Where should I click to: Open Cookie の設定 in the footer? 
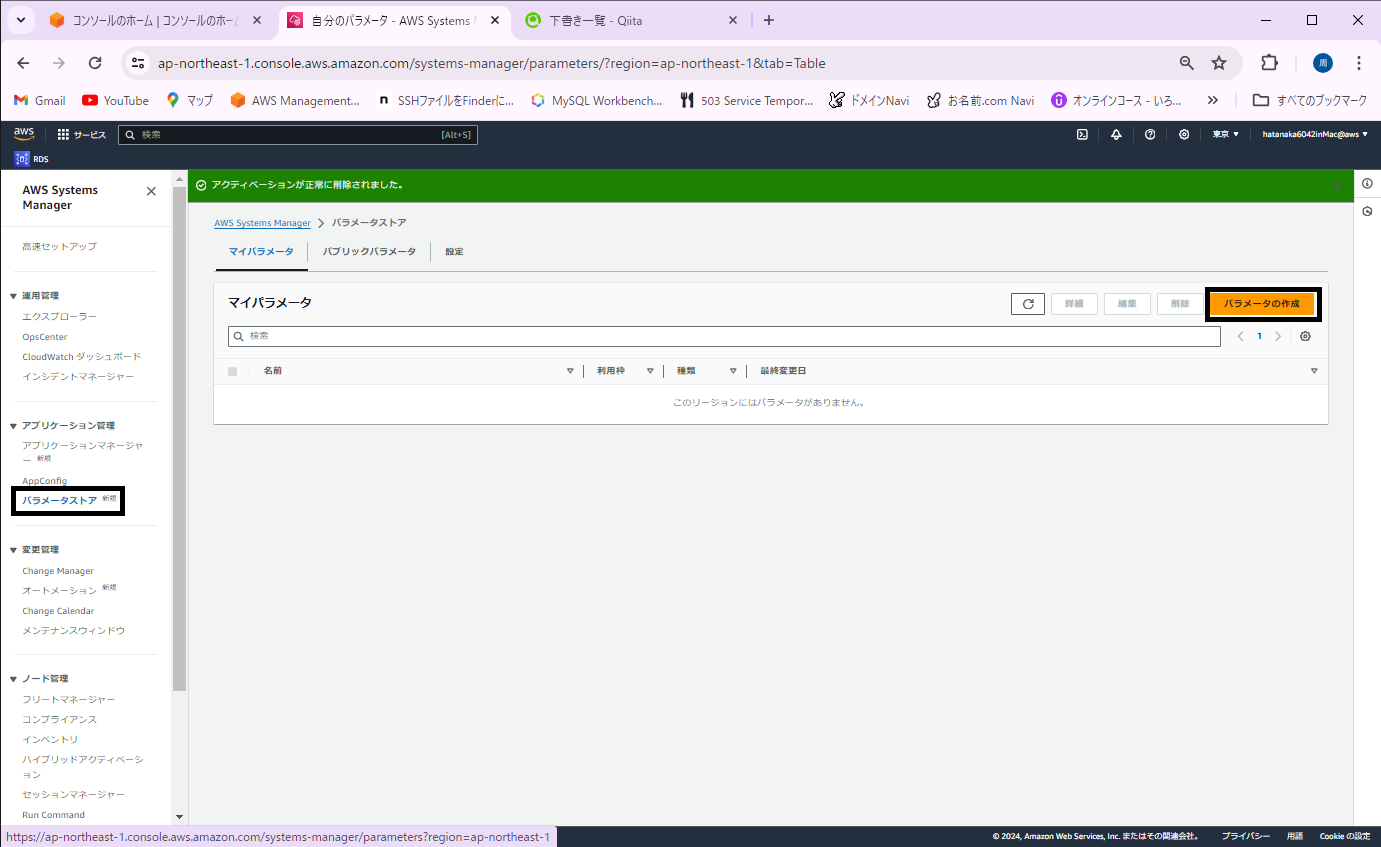[1345, 836]
